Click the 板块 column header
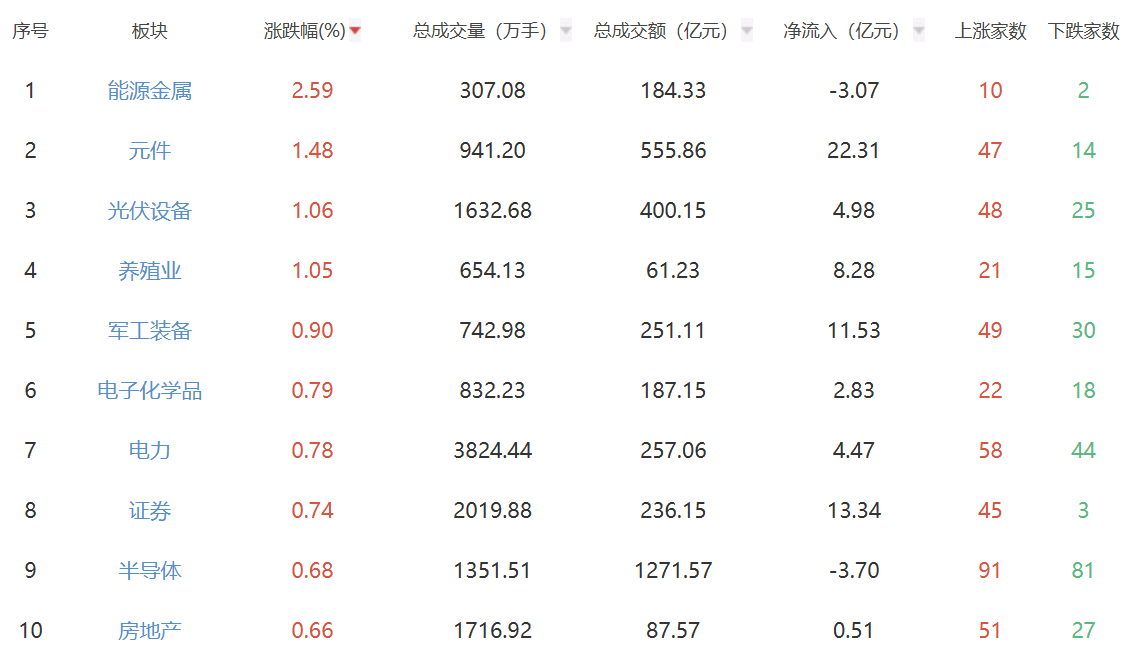1127x666 pixels. tap(148, 31)
